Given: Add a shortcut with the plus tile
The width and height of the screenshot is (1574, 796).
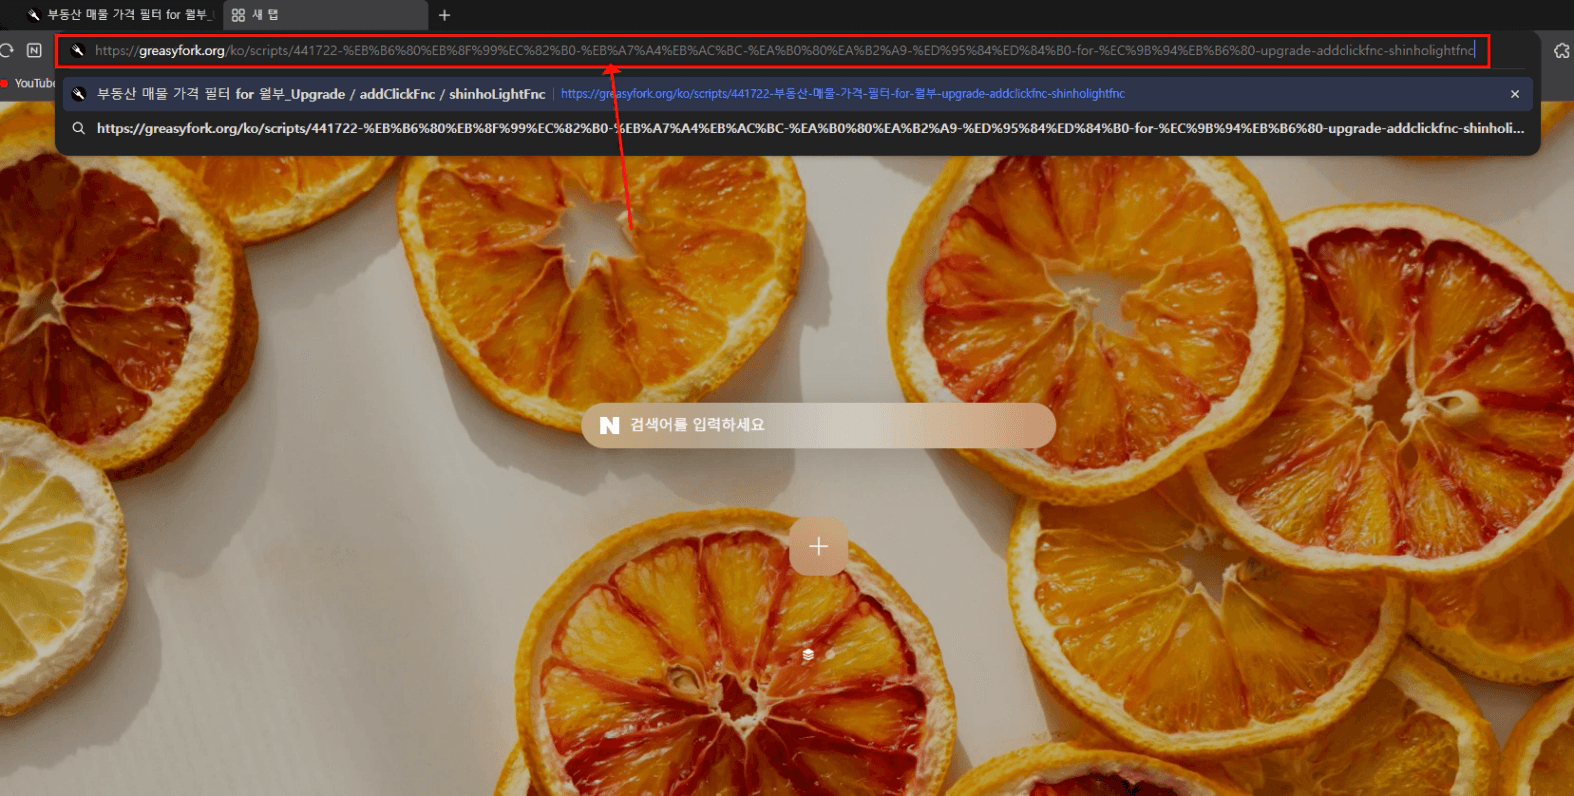Looking at the screenshot, I should coord(818,547).
